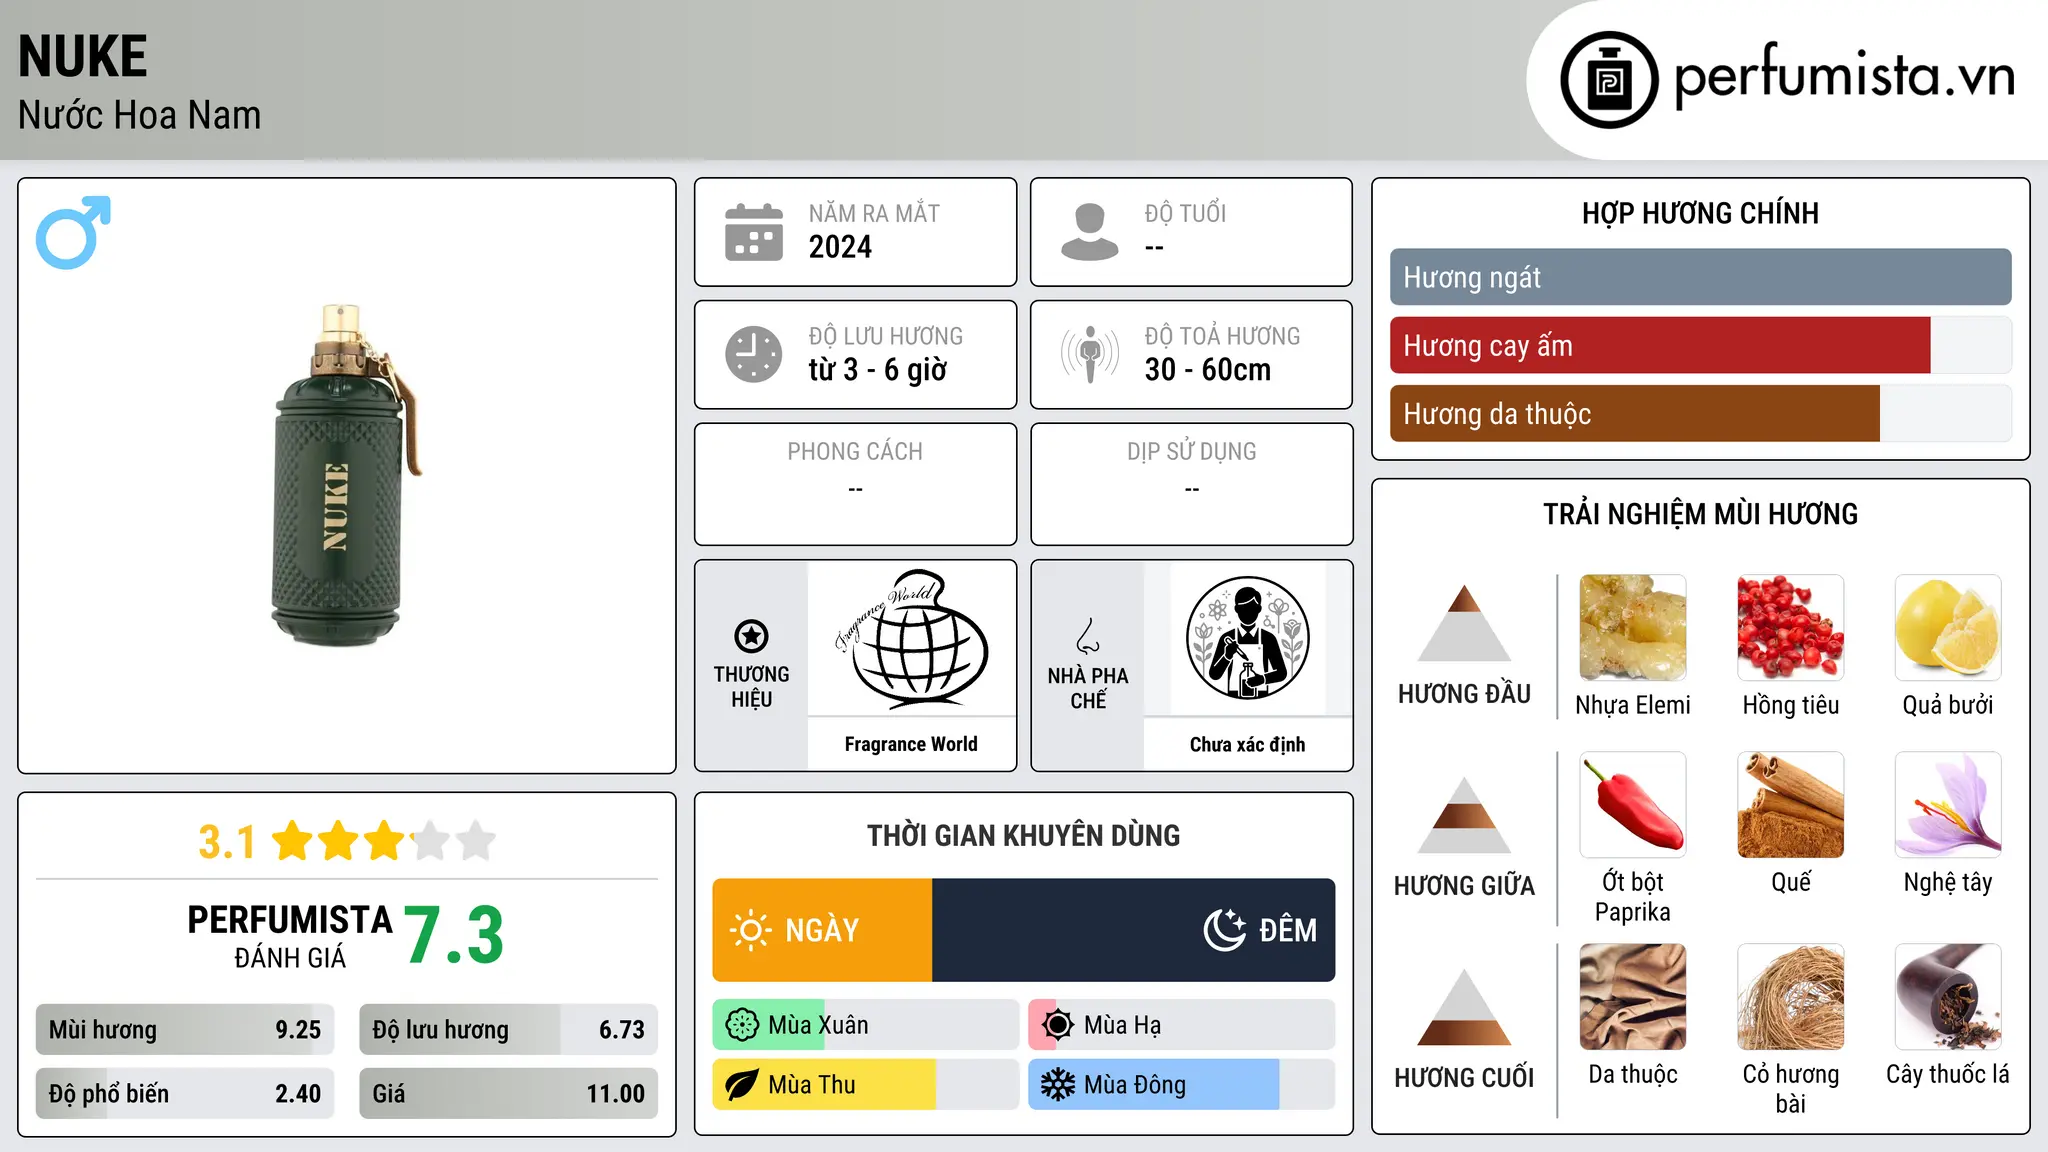Click the blue male gender symbol
The image size is (2048, 1152).
73,232
